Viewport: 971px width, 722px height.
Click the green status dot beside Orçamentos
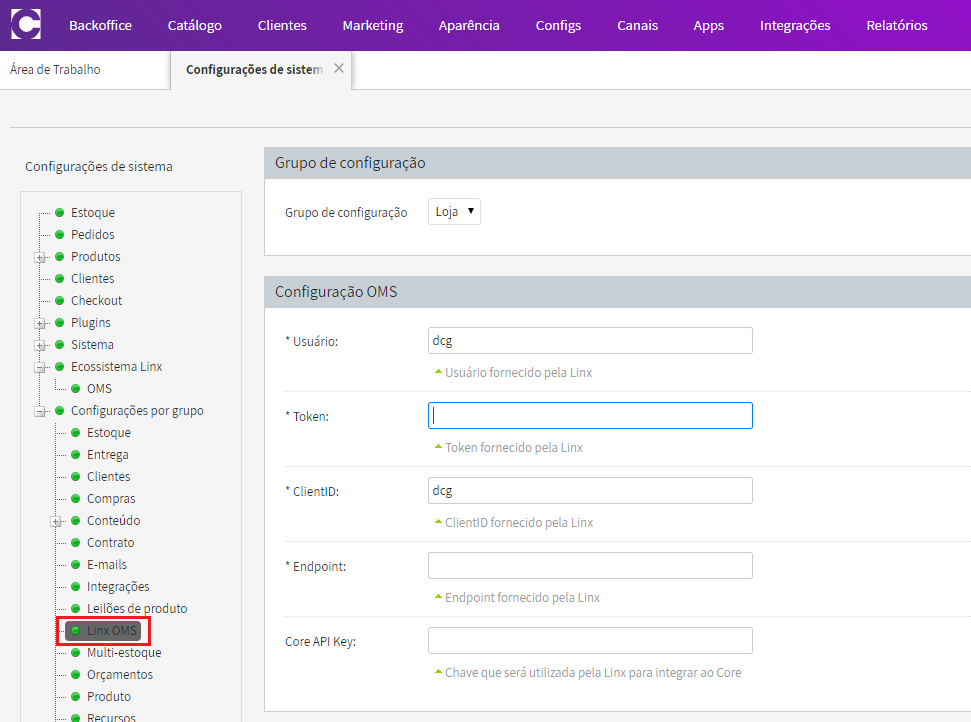(x=76, y=674)
